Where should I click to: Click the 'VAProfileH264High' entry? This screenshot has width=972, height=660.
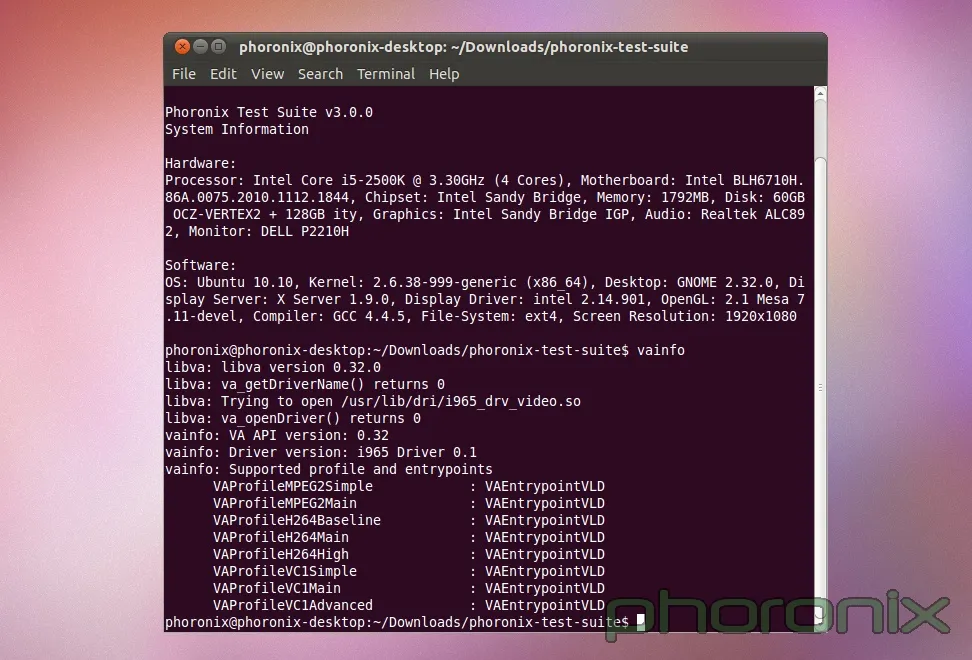[281, 554]
